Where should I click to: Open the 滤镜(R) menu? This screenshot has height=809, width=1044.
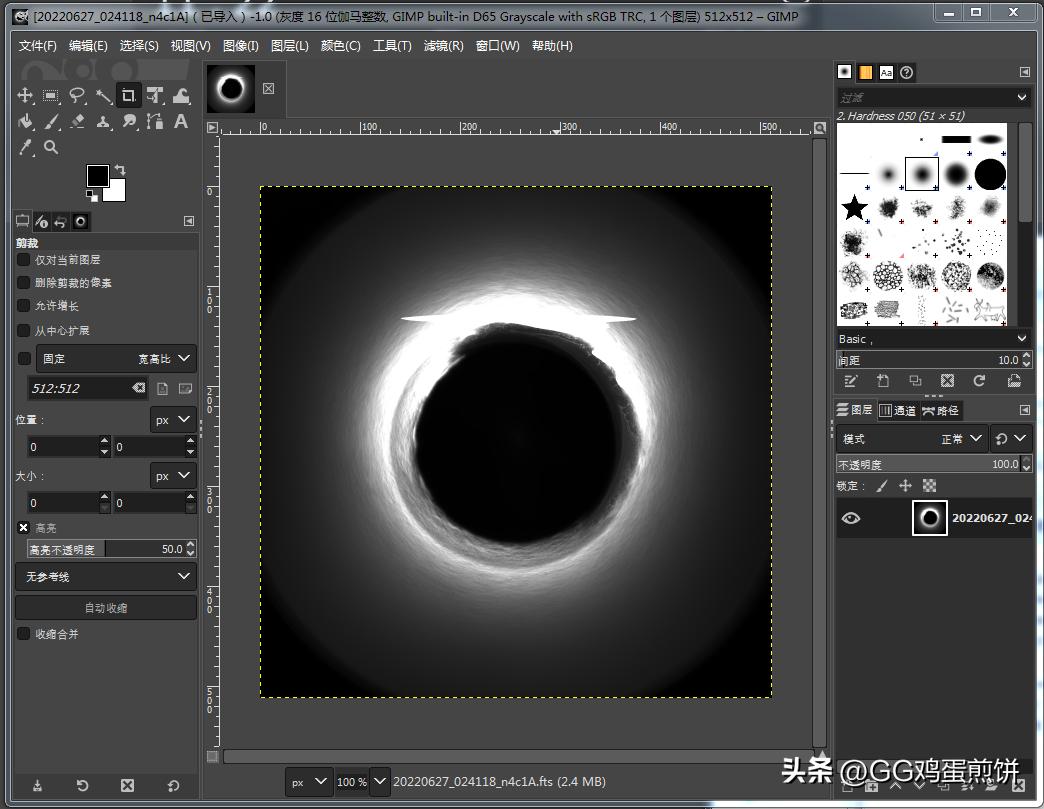443,46
